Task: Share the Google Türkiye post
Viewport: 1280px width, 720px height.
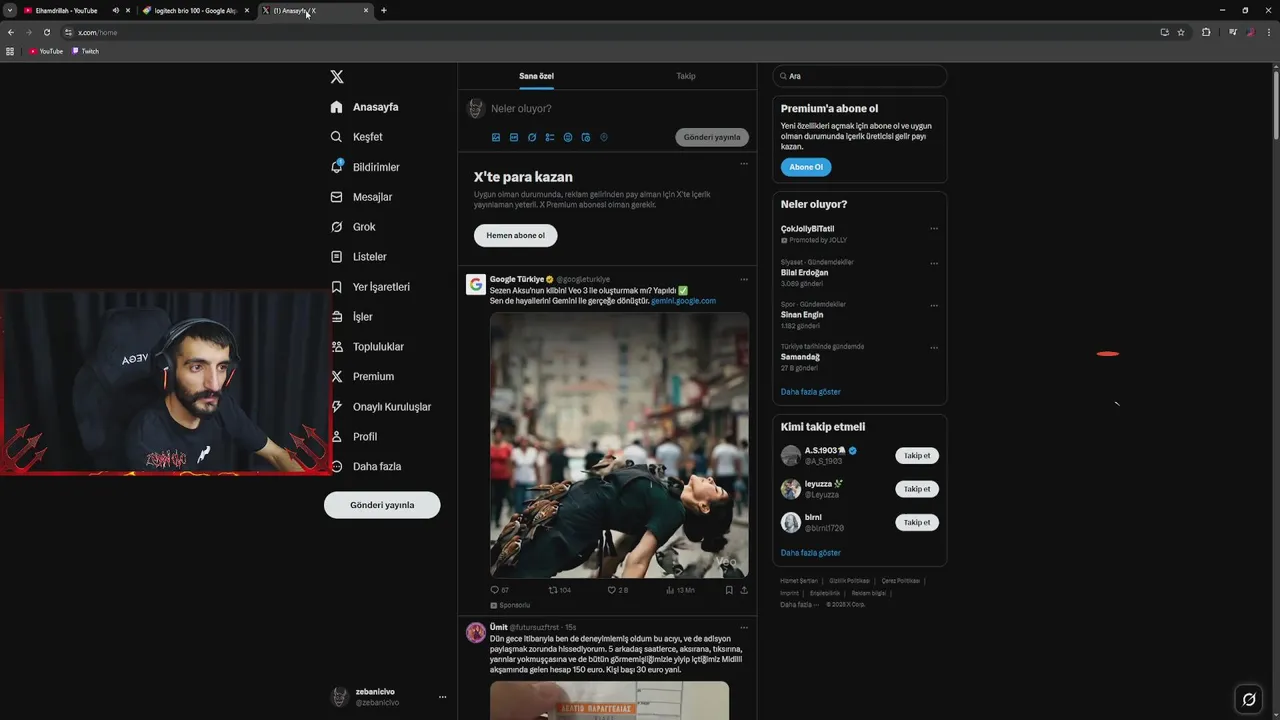Action: pos(744,590)
